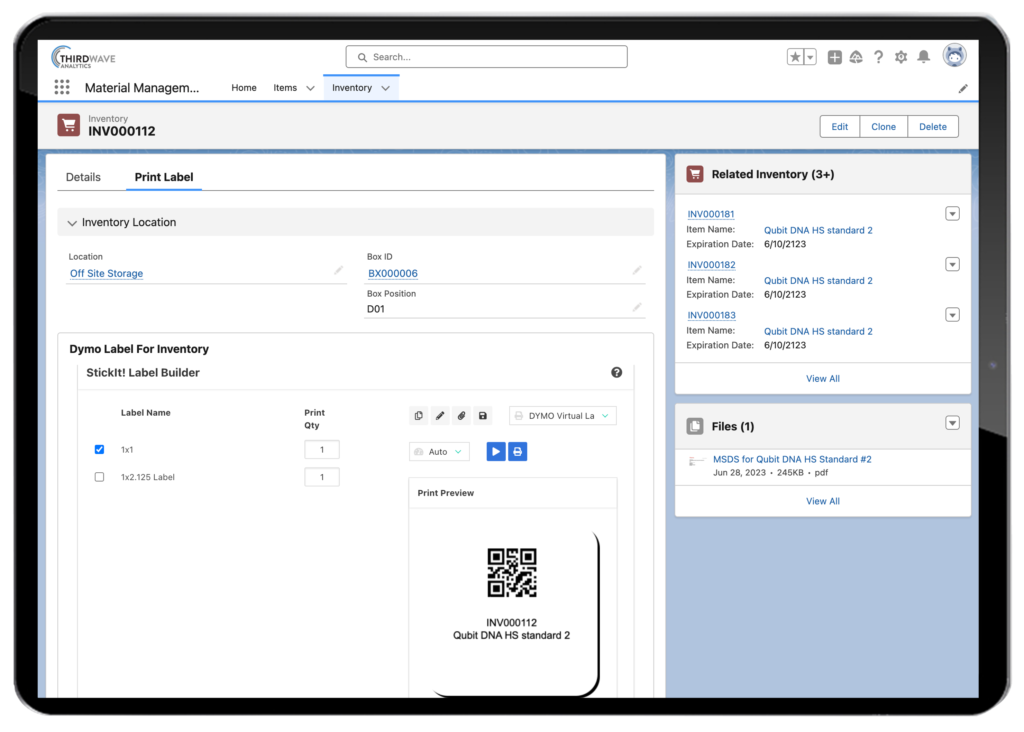Open the Files panel actions dropdown
This screenshot has width=1024, height=732.
coord(952,423)
